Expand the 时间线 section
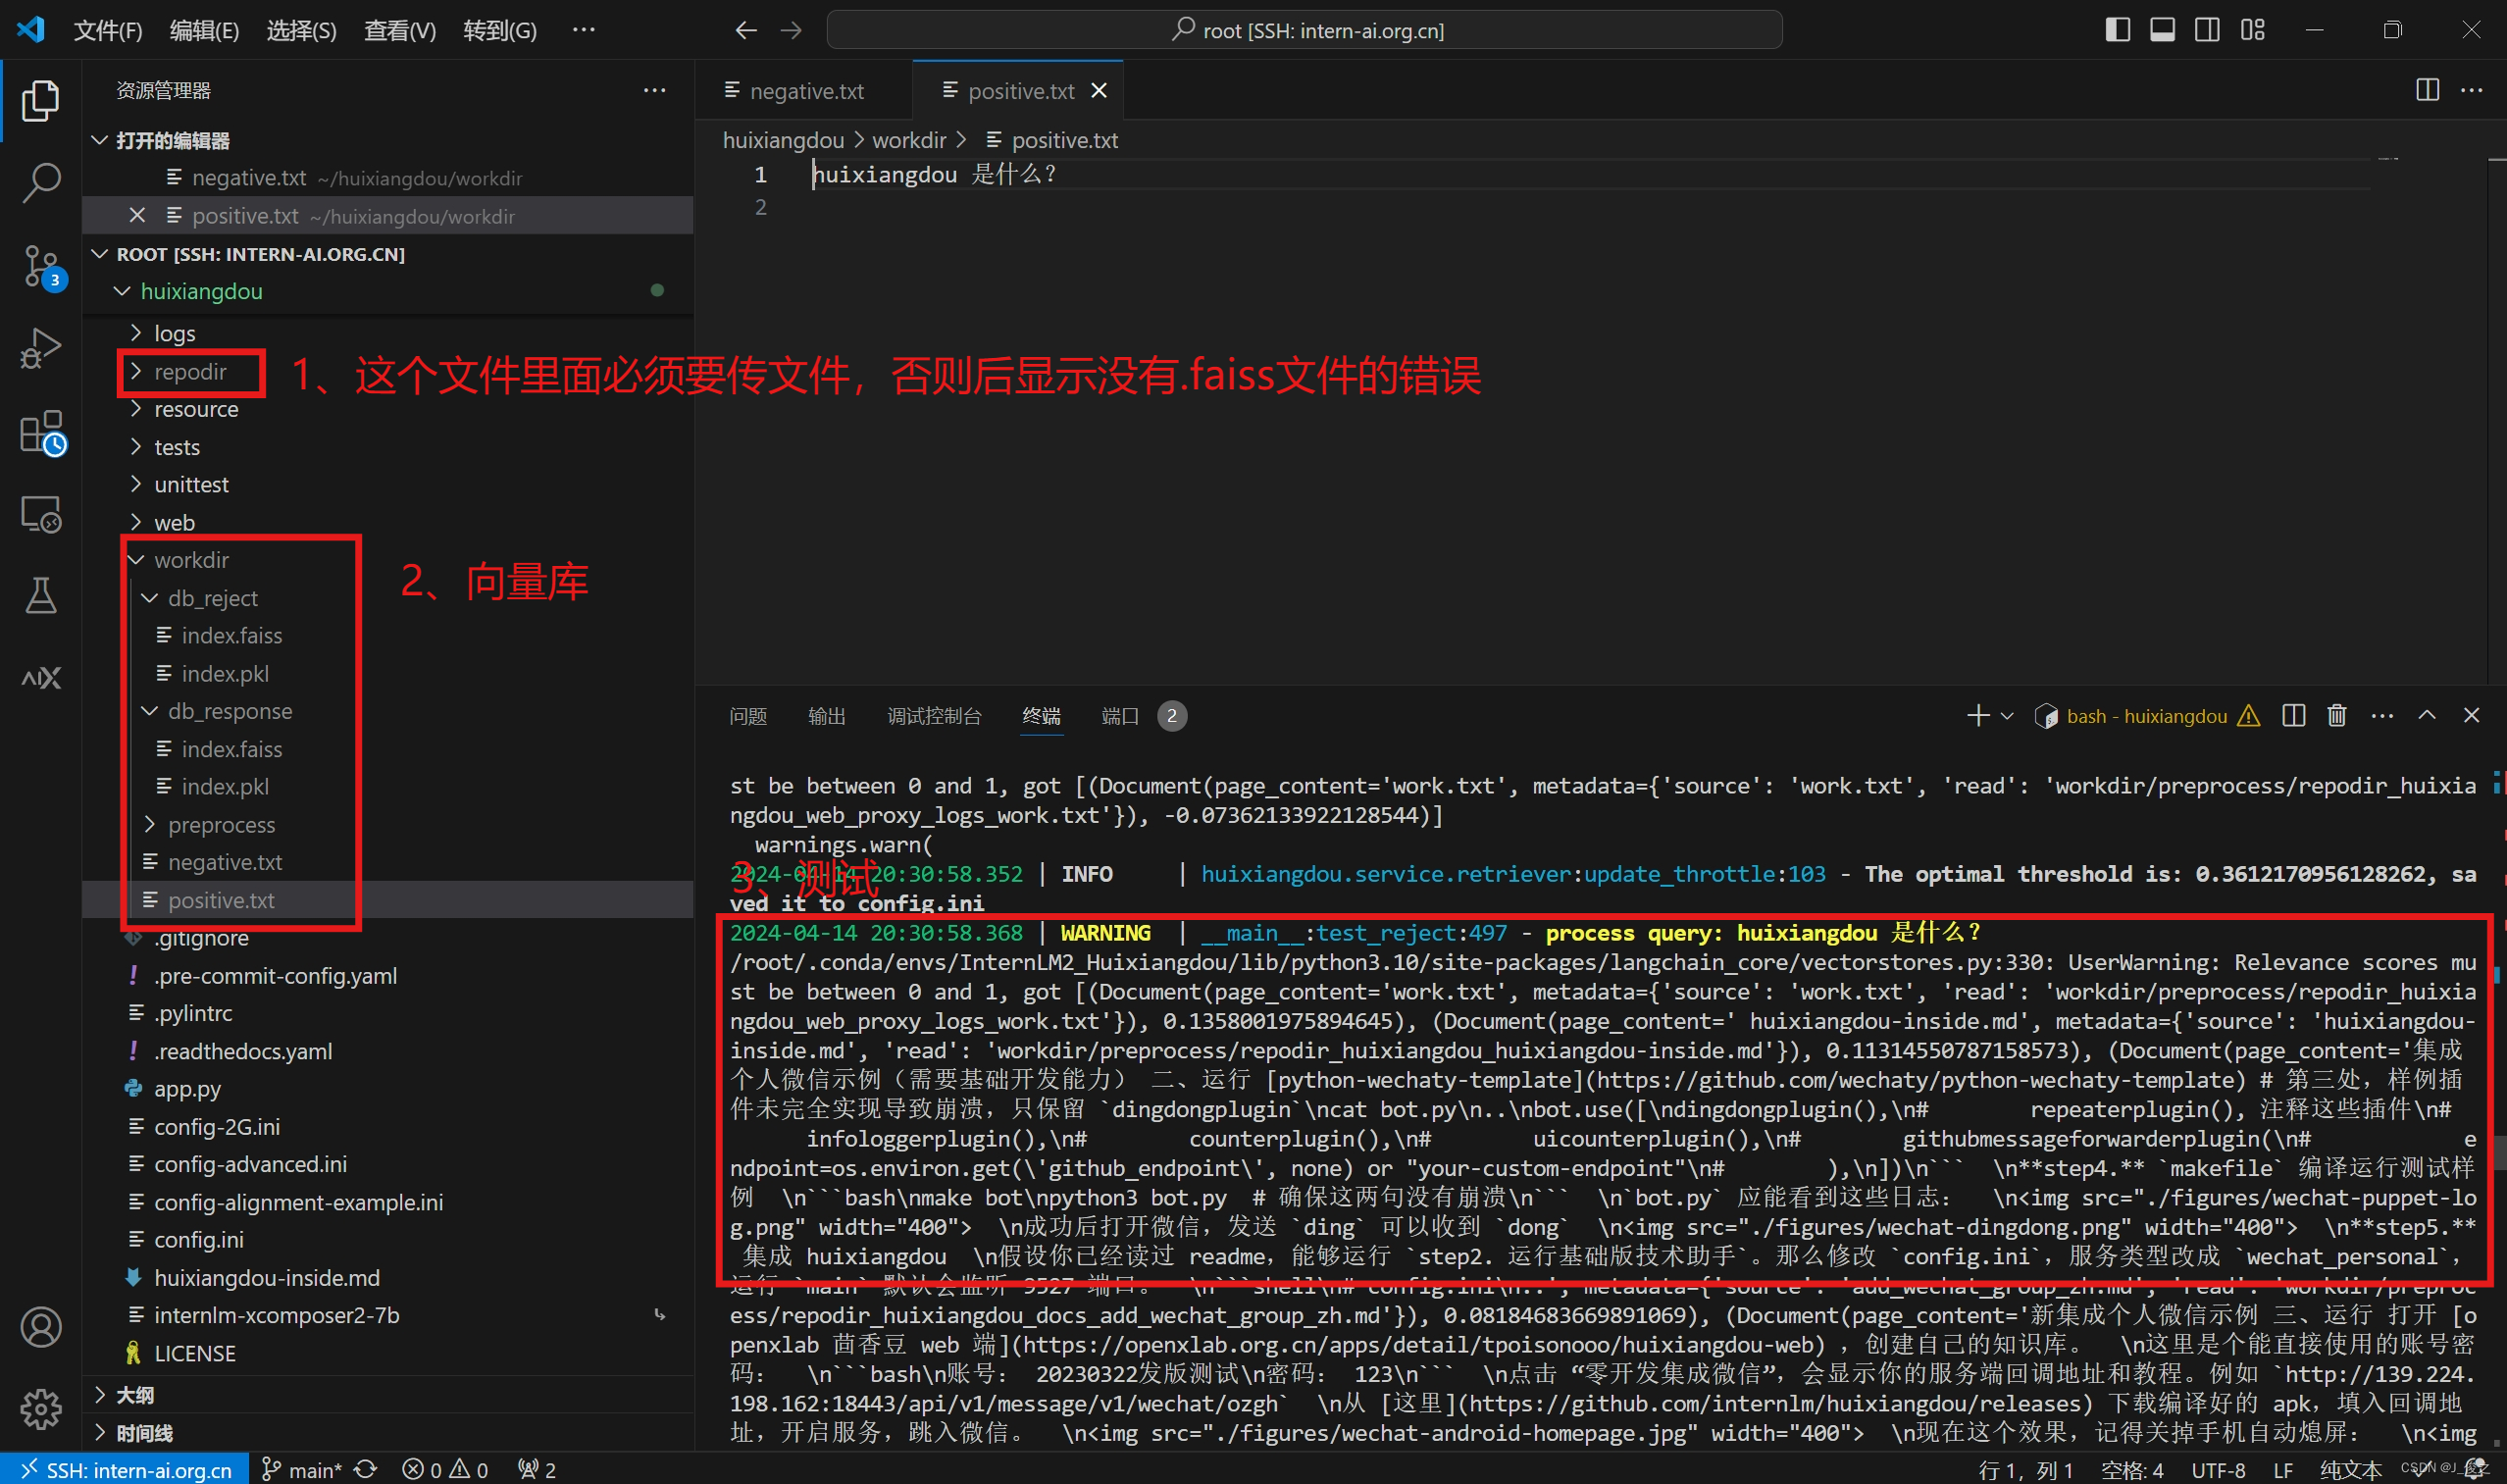 pyautogui.click(x=388, y=1432)
